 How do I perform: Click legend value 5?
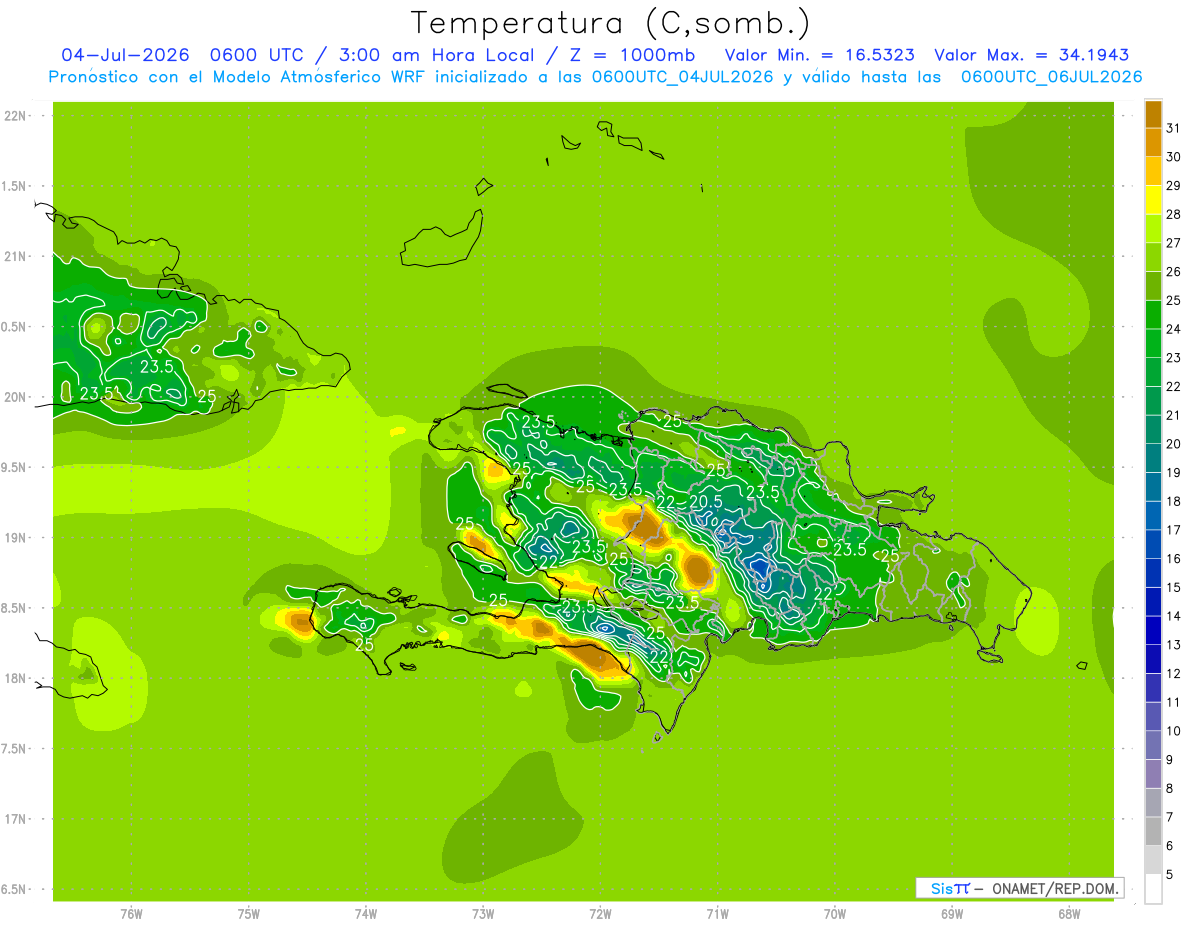tap(1169, 875)
